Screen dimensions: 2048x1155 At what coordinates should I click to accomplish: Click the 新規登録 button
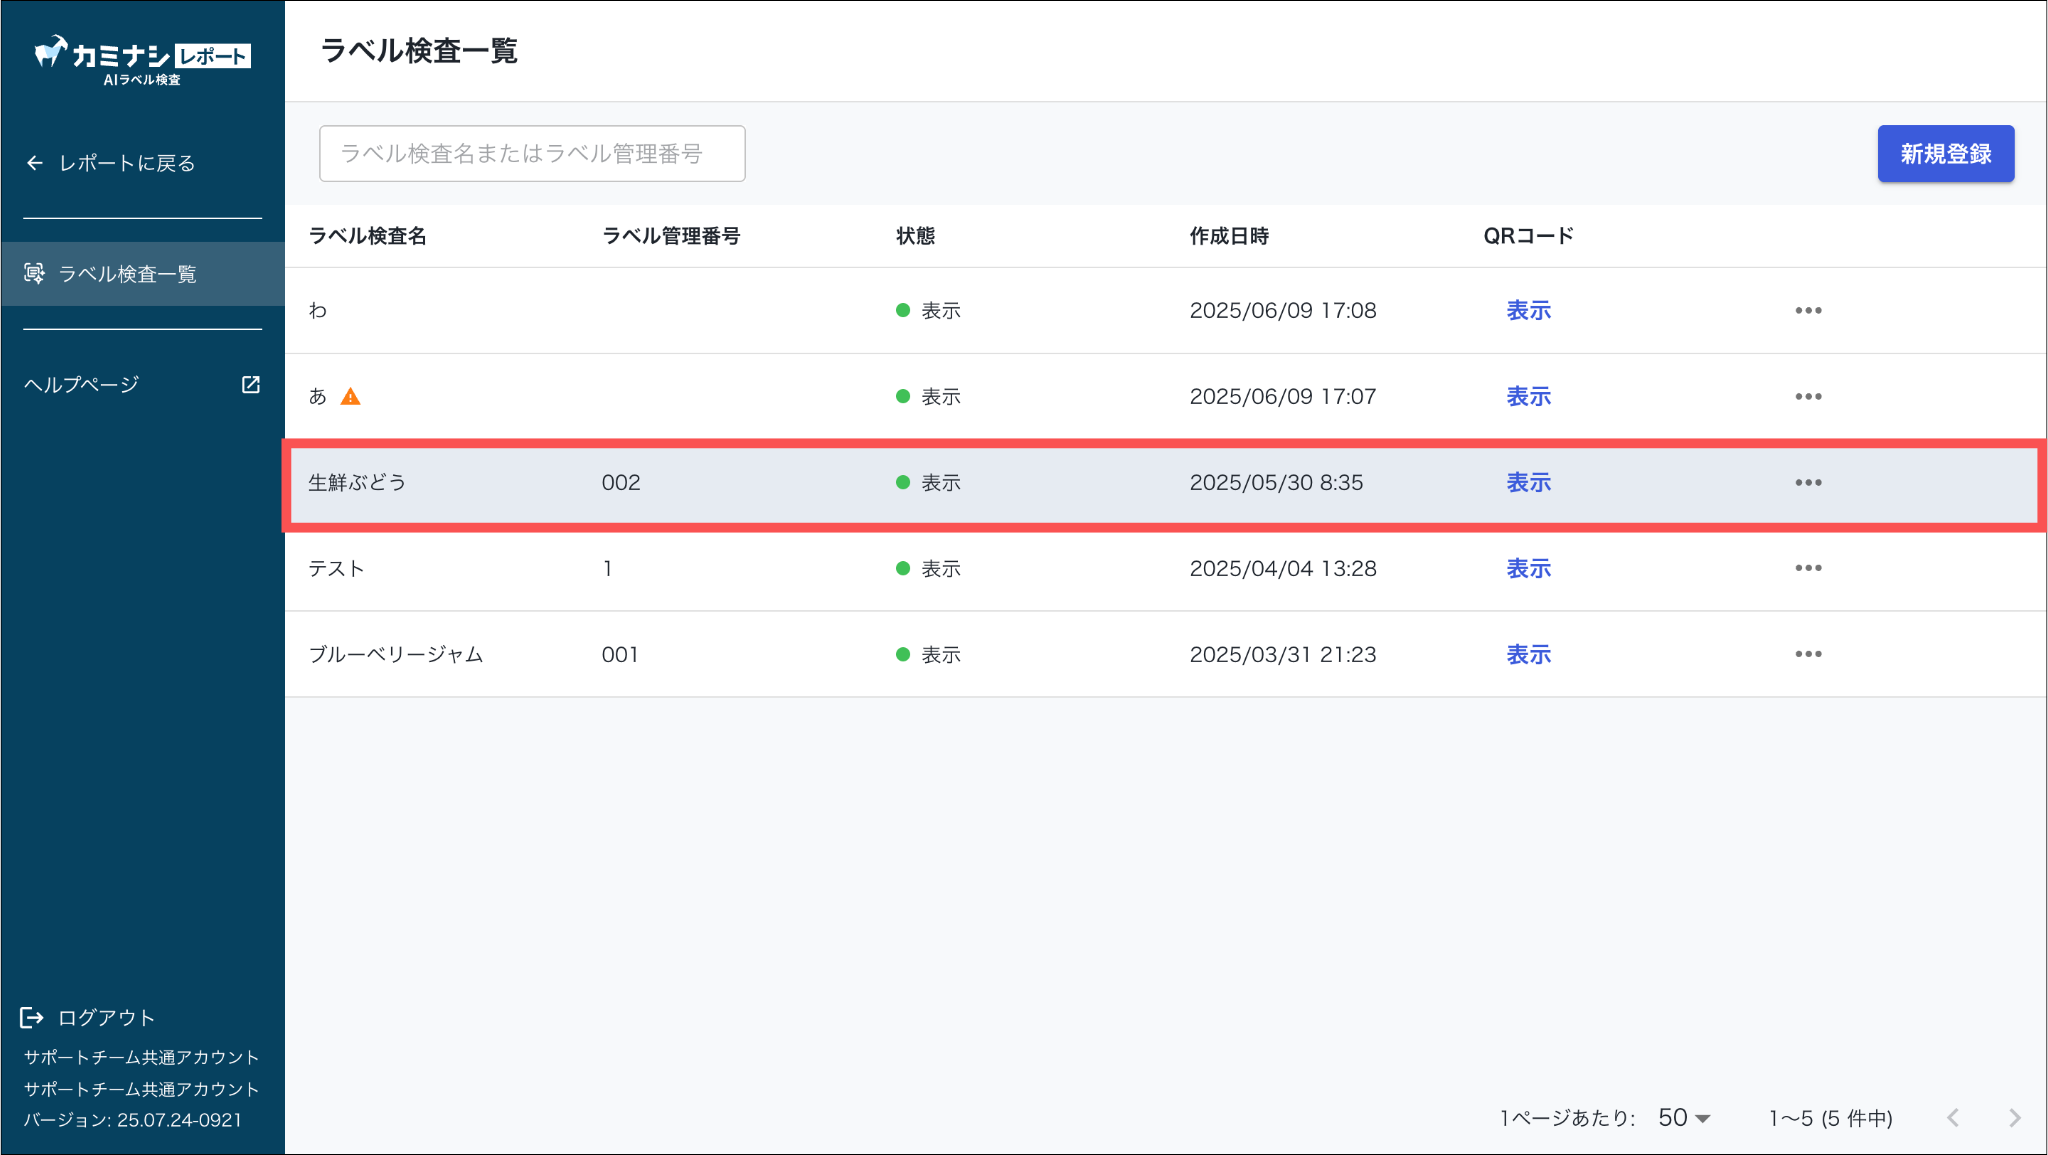point(1945,154)
